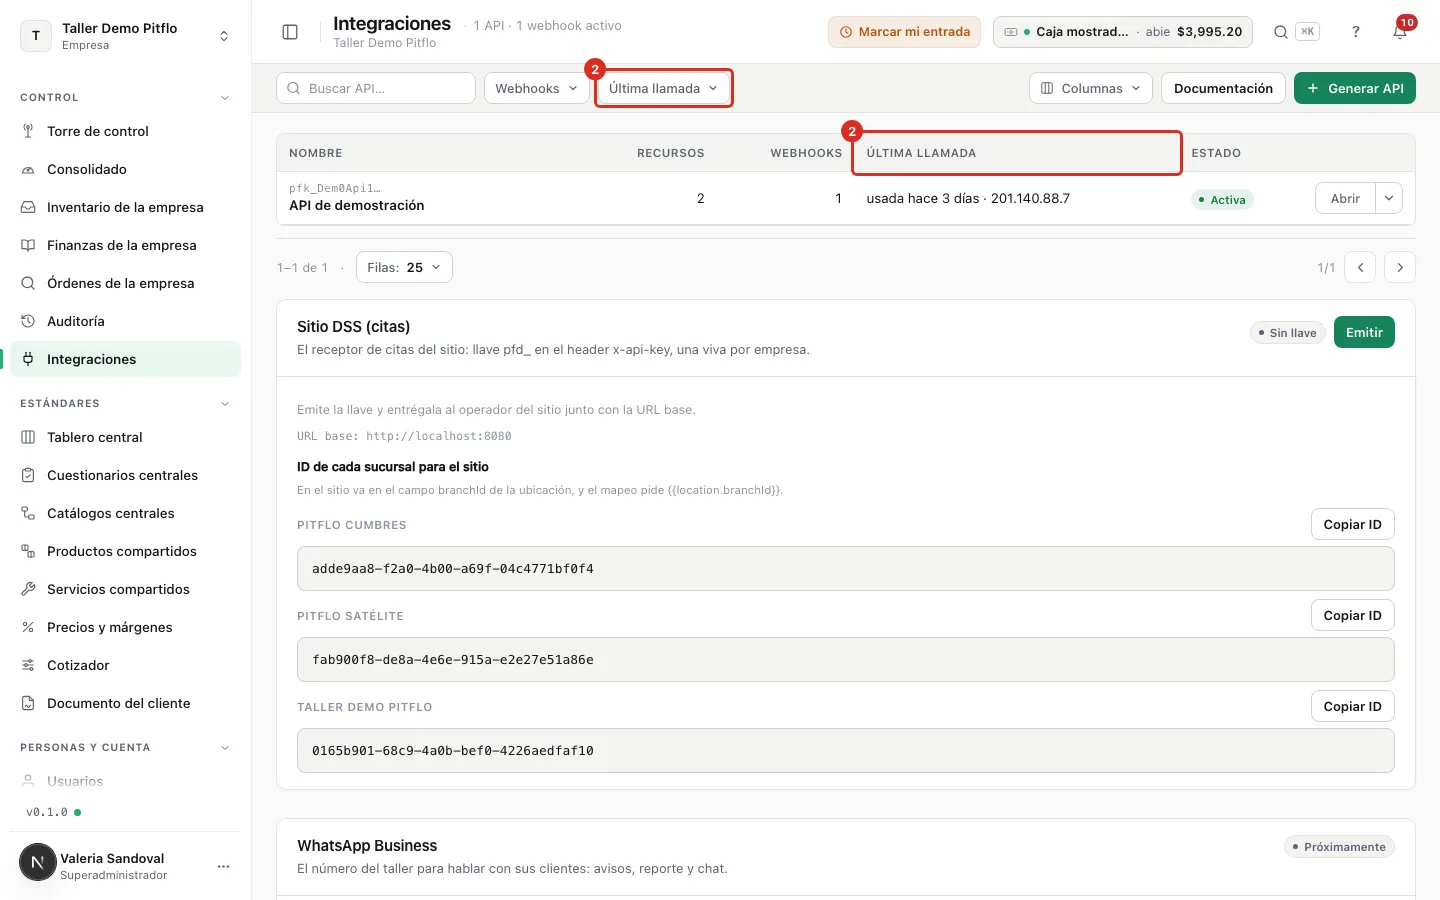Screen dimensions: 1440x900
Task: Click the Buscar API search field
Action: tap(376, 88)
